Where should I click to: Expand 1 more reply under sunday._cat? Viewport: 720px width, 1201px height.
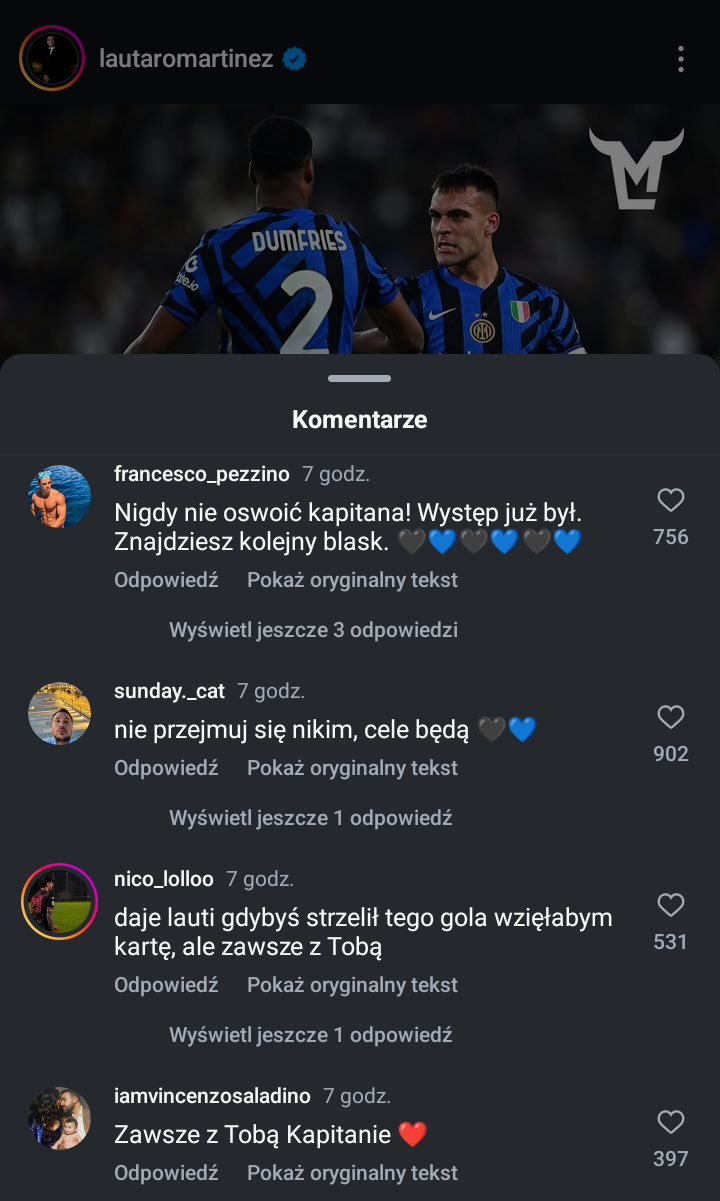click(310, 818)
